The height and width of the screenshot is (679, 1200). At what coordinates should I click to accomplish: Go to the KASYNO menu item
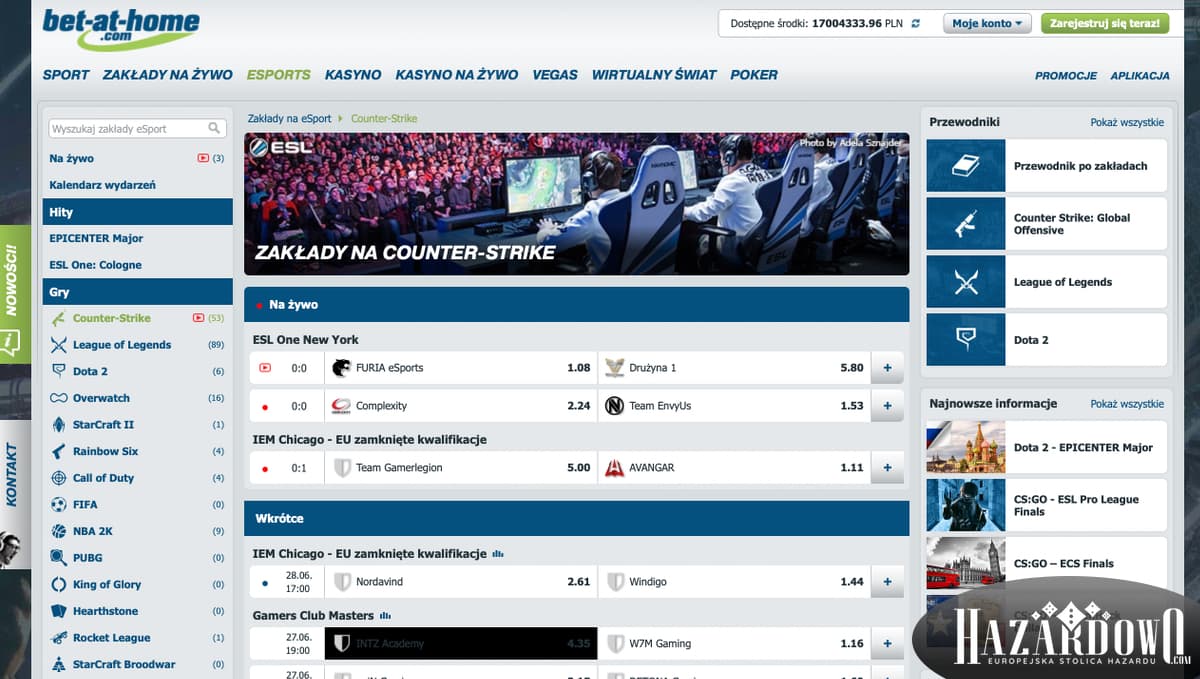353,75
